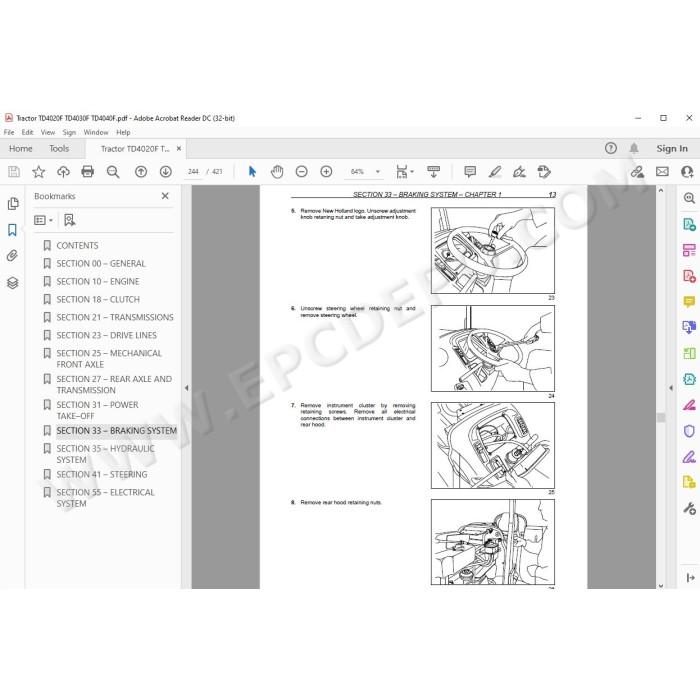
Task: Click the upload to cloud icon
Action: (x=63, y=171)
